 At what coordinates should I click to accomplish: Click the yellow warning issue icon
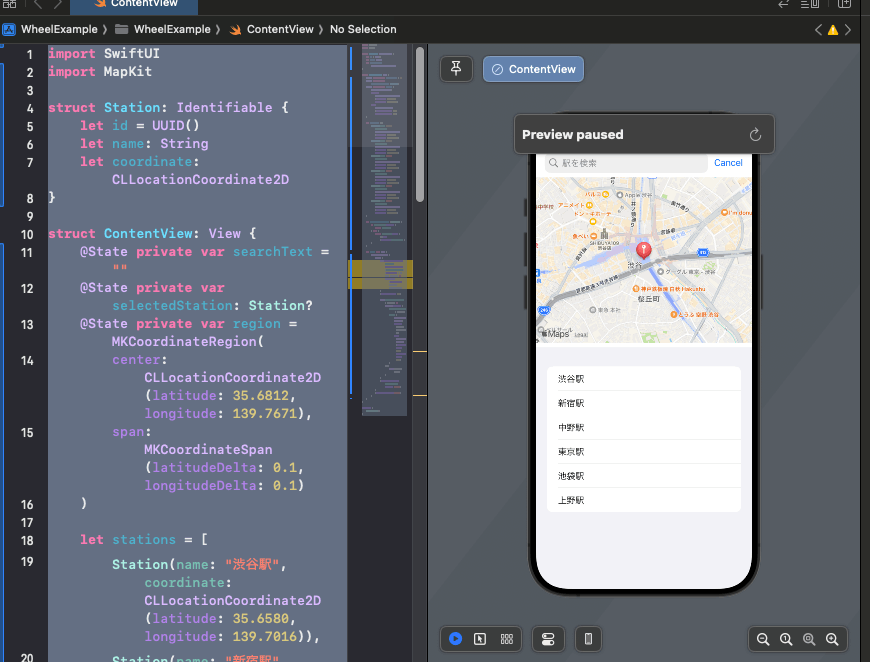[832, 30]
